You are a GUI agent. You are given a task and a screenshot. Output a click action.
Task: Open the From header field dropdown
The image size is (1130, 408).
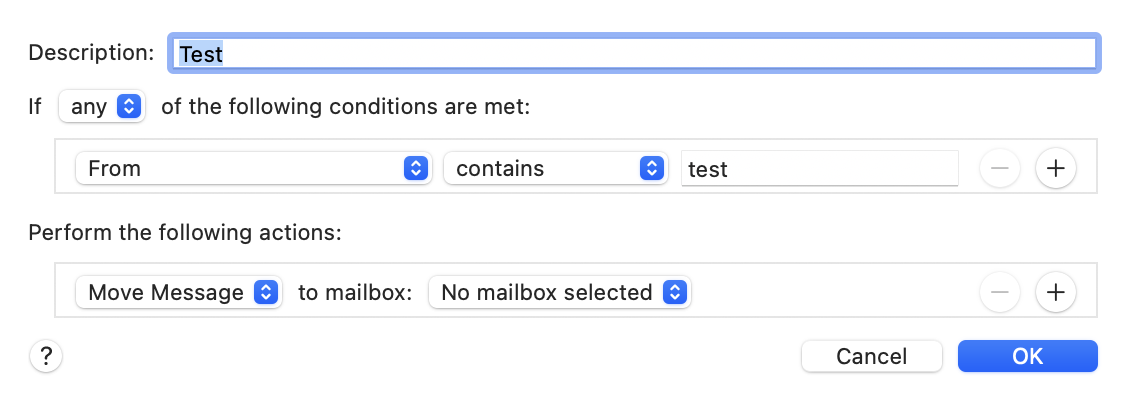253,169
